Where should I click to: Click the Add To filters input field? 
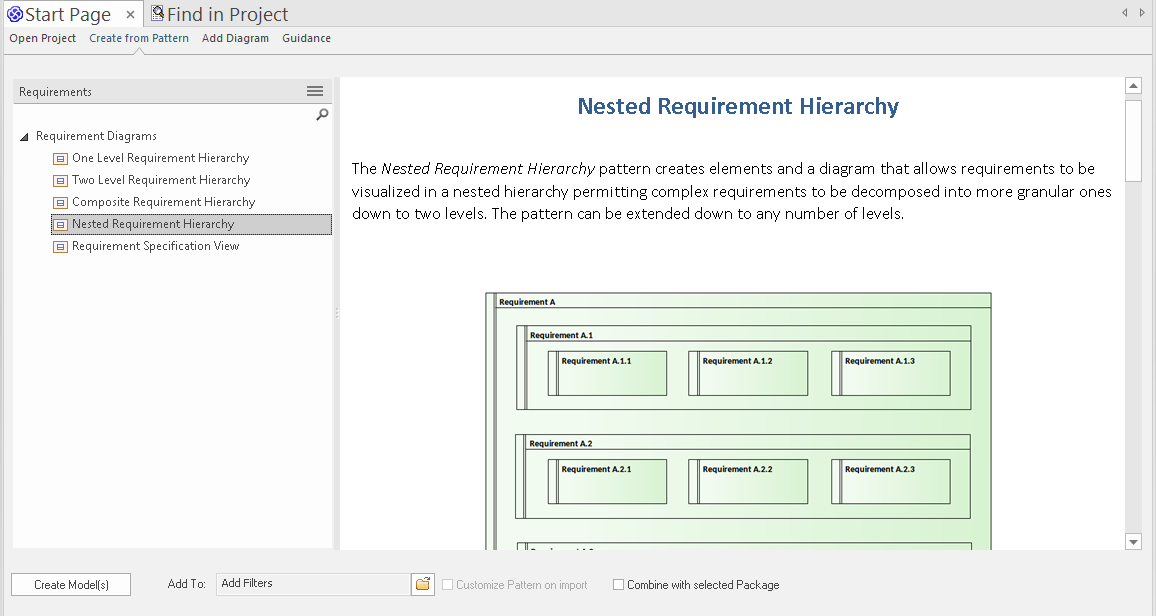point(312,584)
